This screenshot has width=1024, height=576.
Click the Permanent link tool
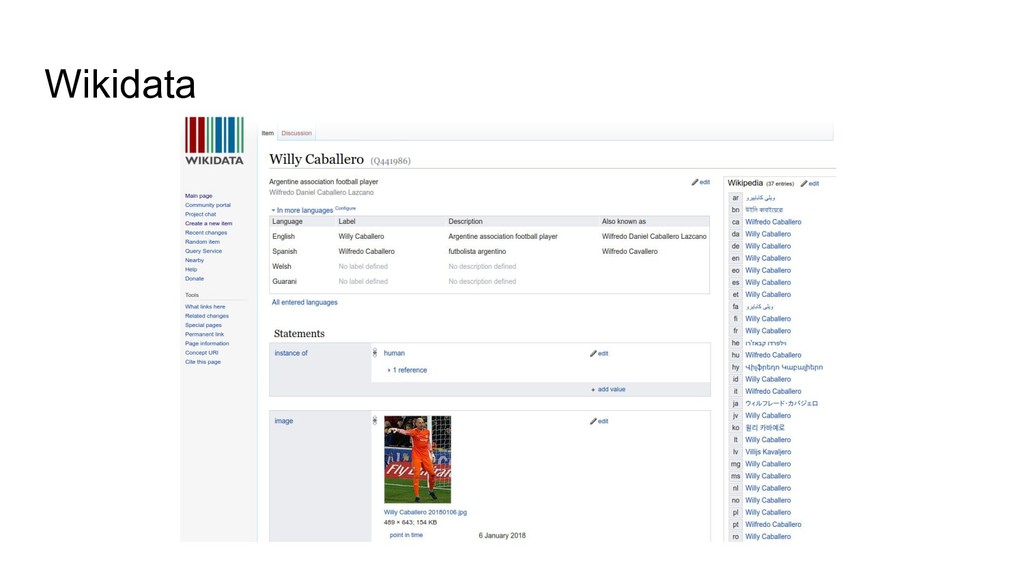coord(204,334)
